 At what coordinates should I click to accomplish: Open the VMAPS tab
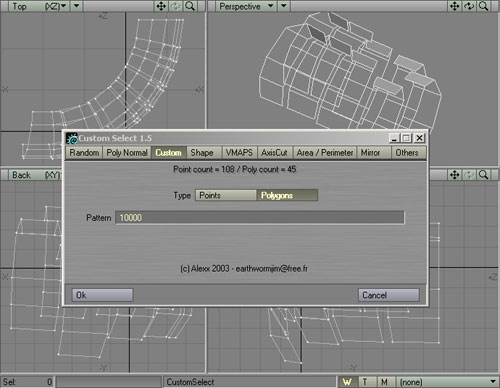pyautogui.click(x=239, y=153)
